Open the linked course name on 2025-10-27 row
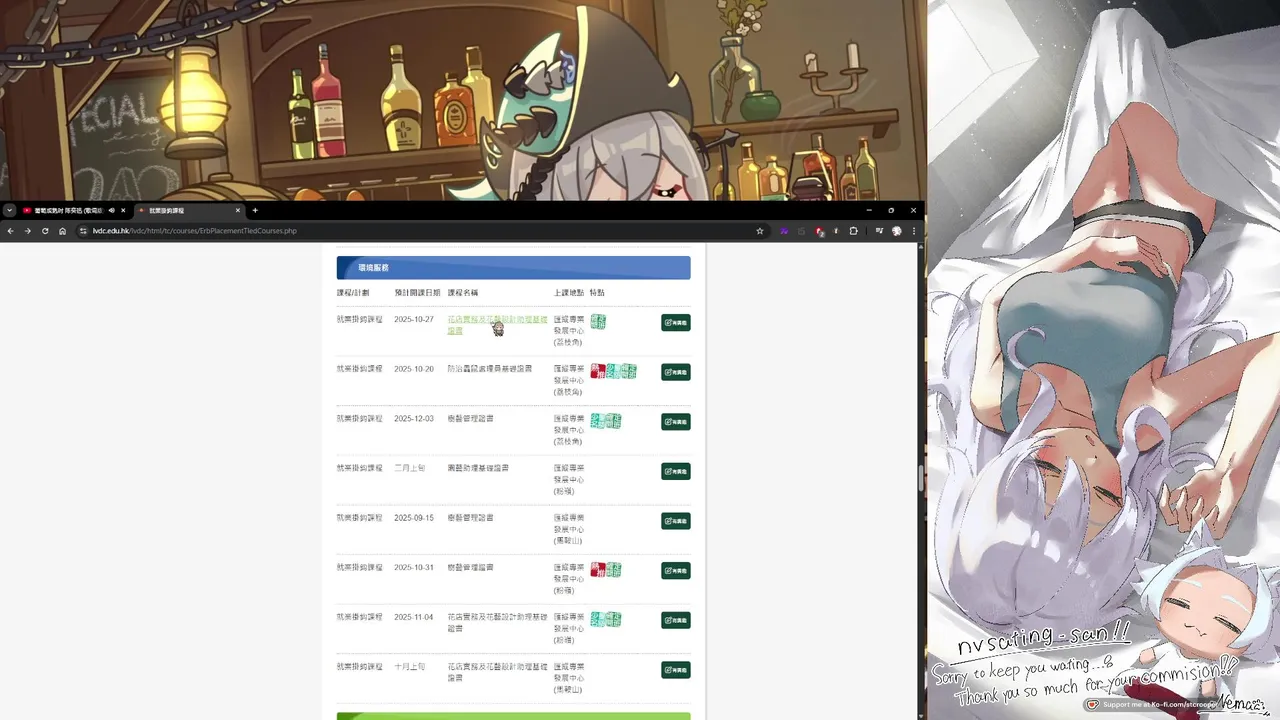The image size is (1280, 720). pos(497,325)
